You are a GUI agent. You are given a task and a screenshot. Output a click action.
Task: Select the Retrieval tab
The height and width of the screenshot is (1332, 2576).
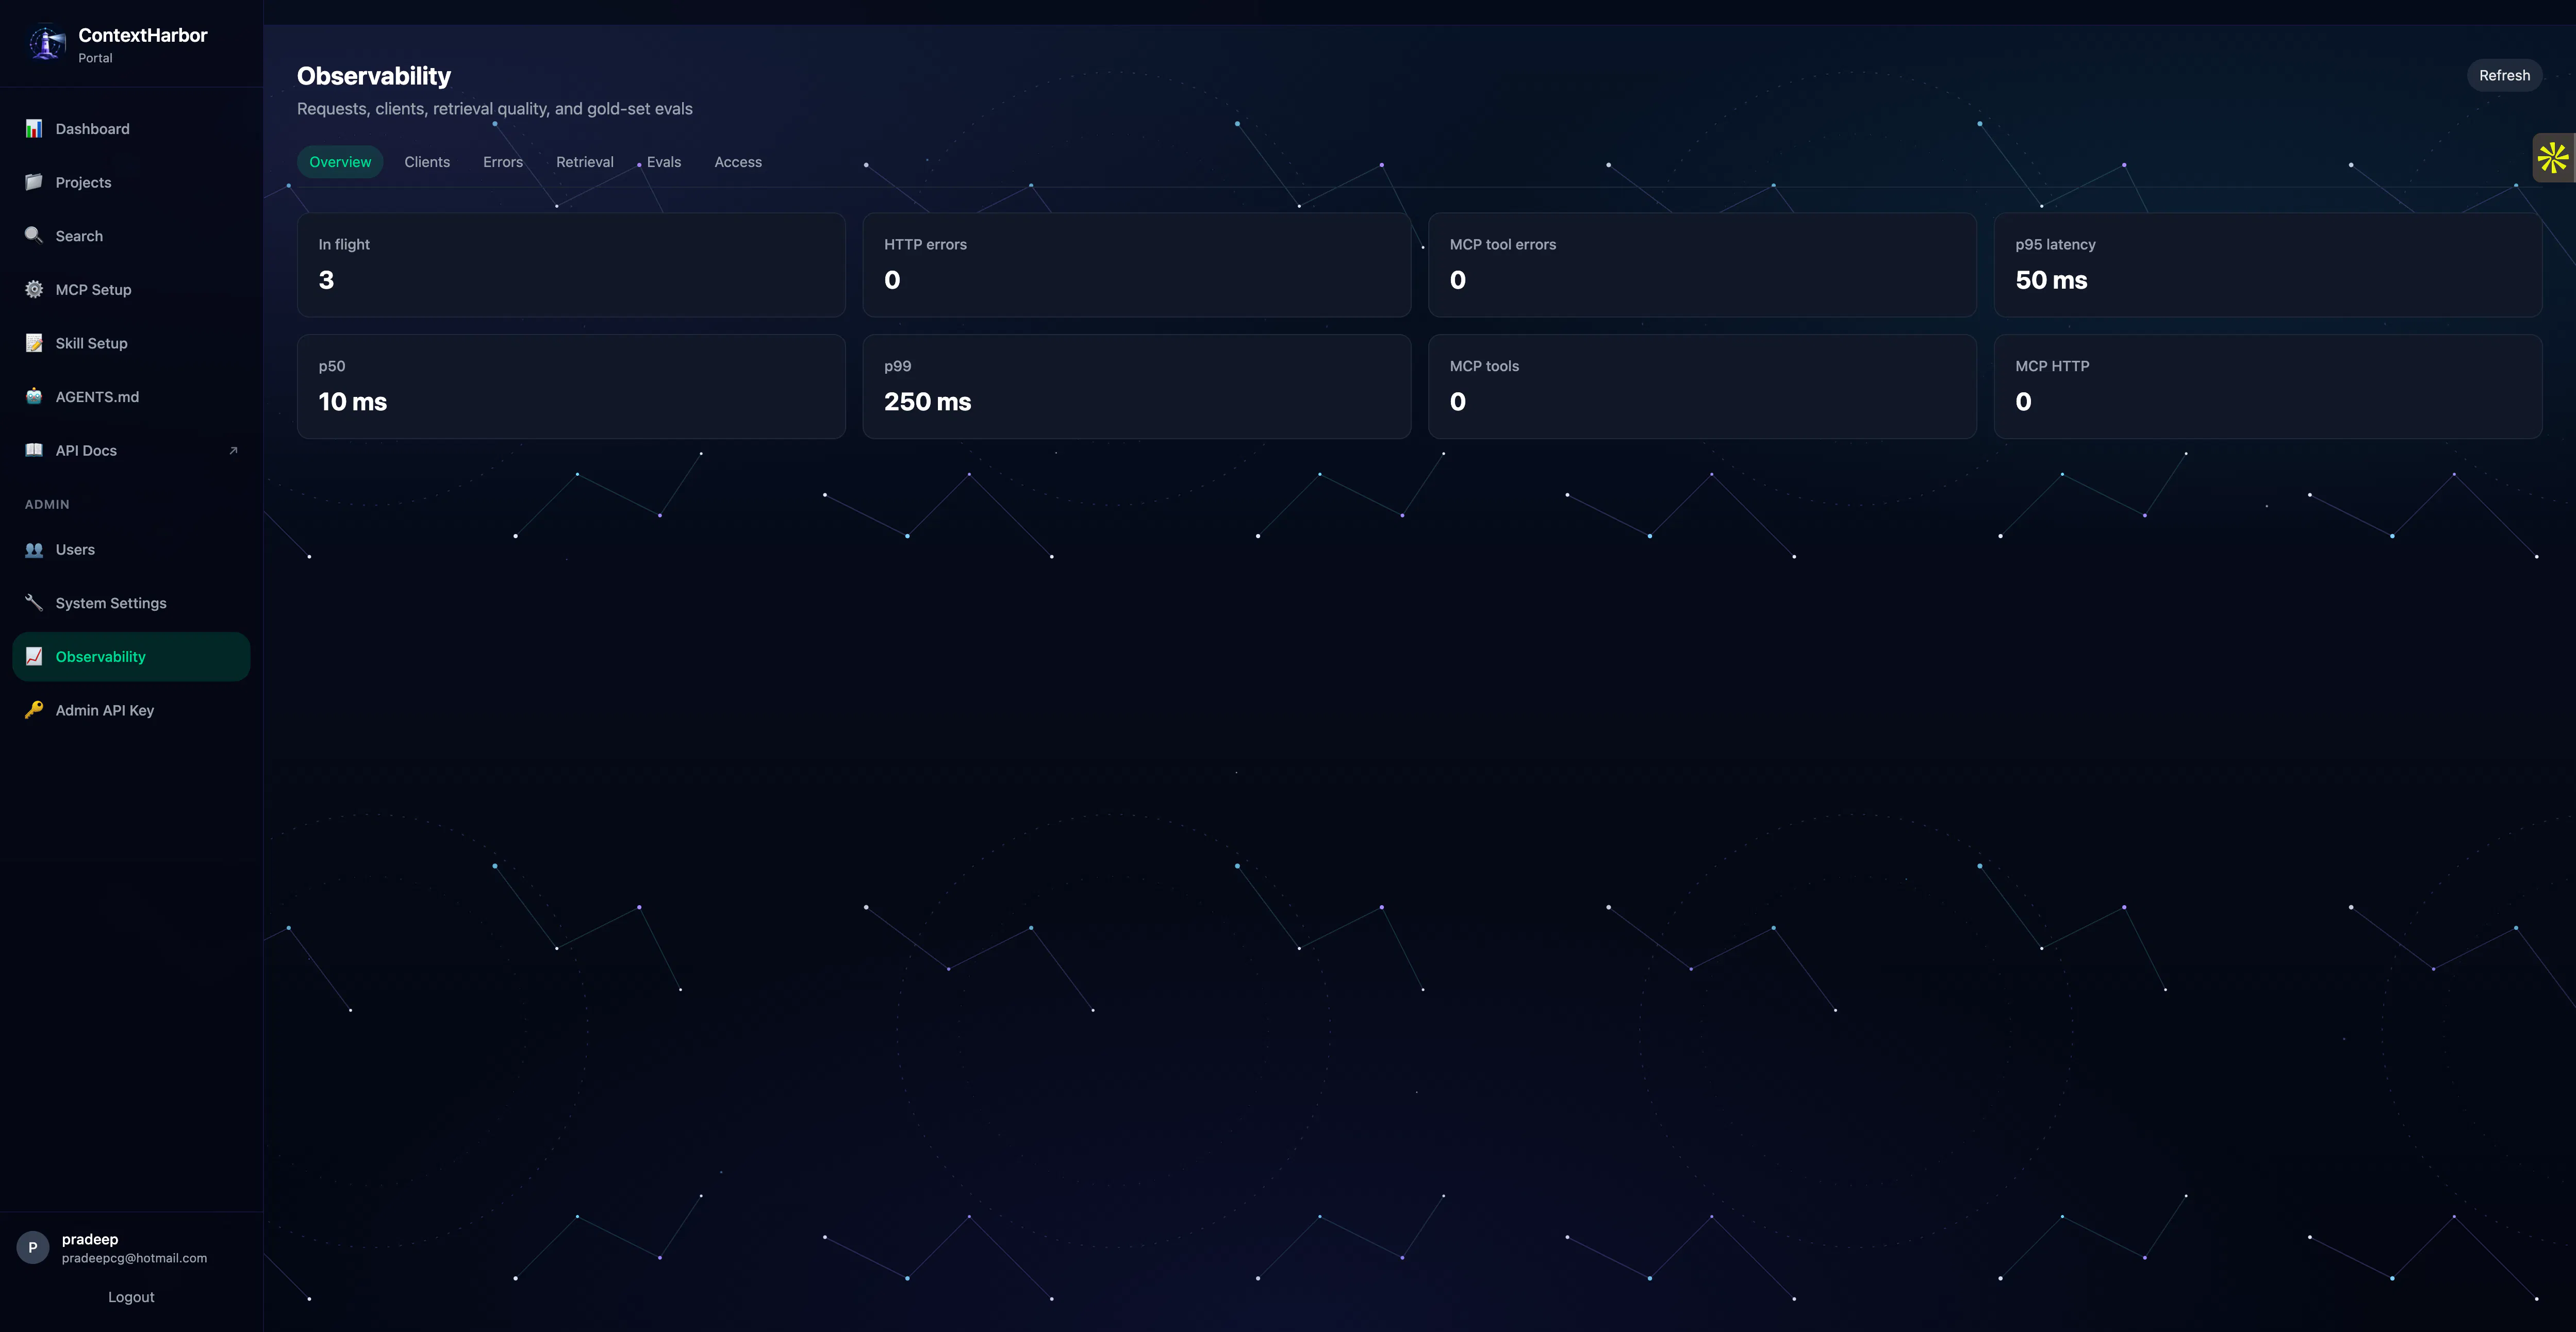coord(585,162)
